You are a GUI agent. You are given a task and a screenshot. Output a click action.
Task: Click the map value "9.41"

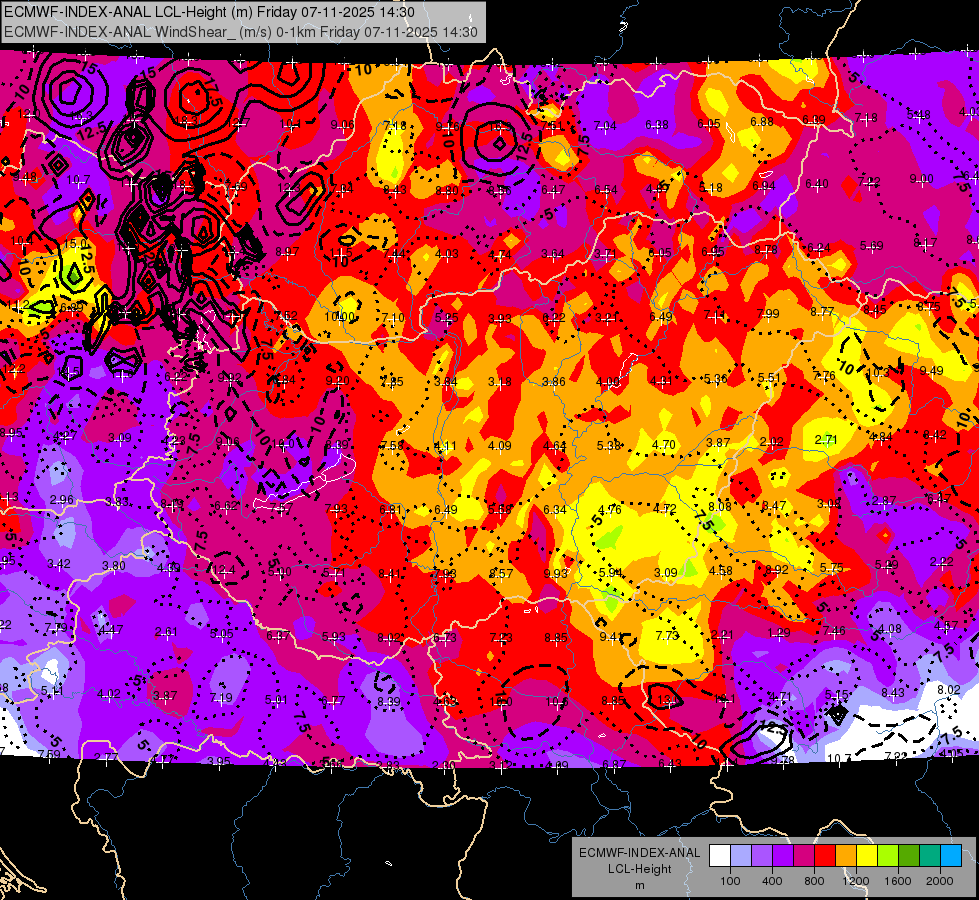[x=611, y=636]
